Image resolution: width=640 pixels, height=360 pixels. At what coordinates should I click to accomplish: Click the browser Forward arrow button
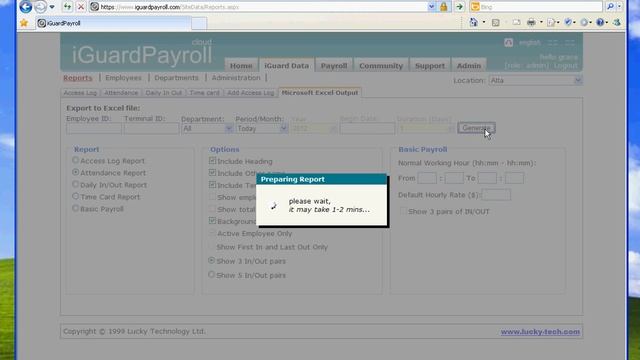[x=40, y=7]
